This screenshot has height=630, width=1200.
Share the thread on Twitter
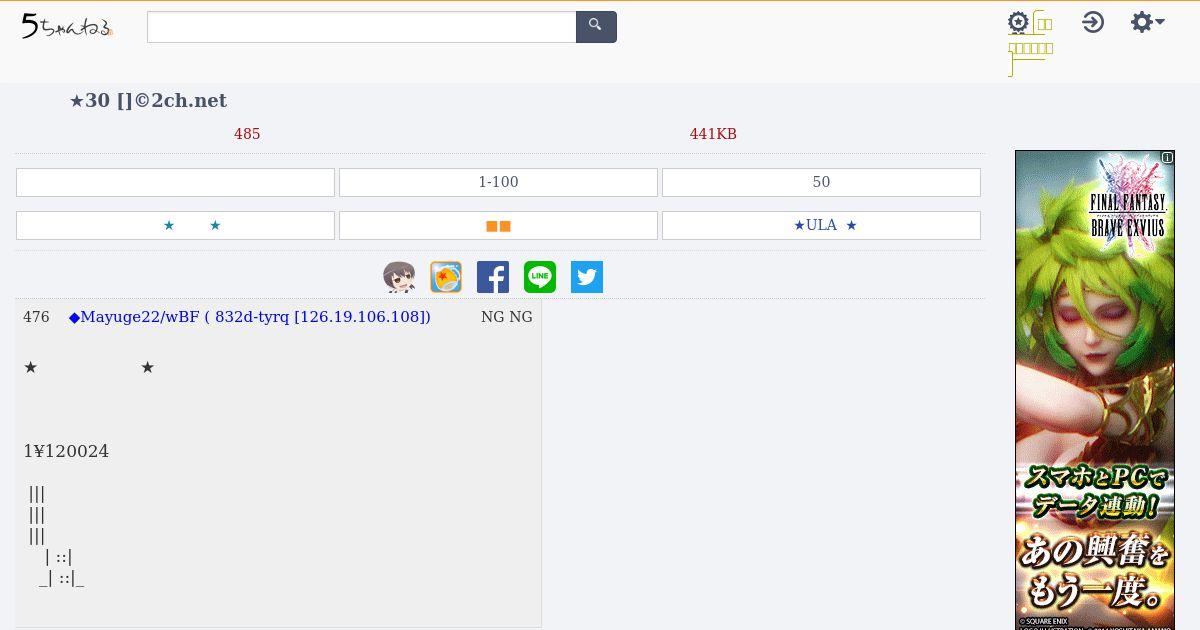pyautogui.click(x=587, y=277)
